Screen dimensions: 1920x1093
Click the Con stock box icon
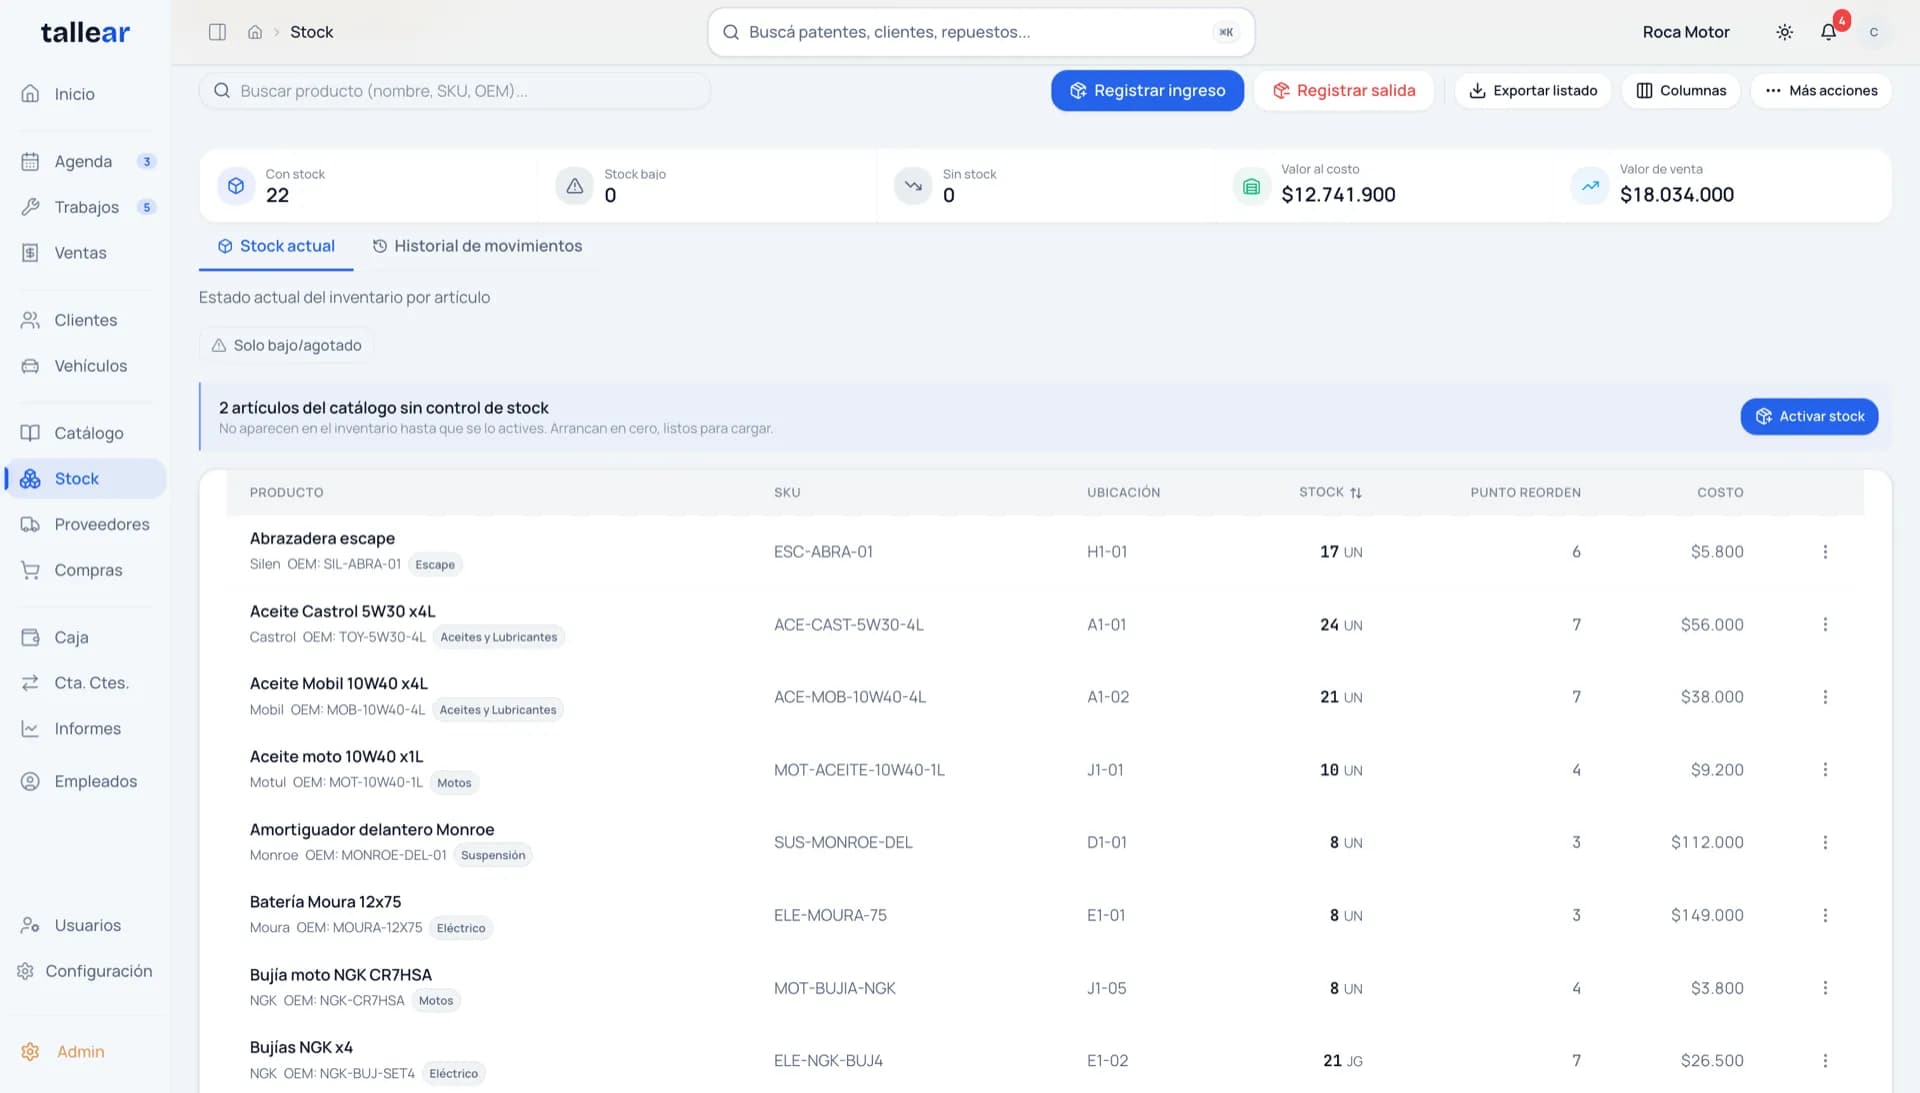236,186
